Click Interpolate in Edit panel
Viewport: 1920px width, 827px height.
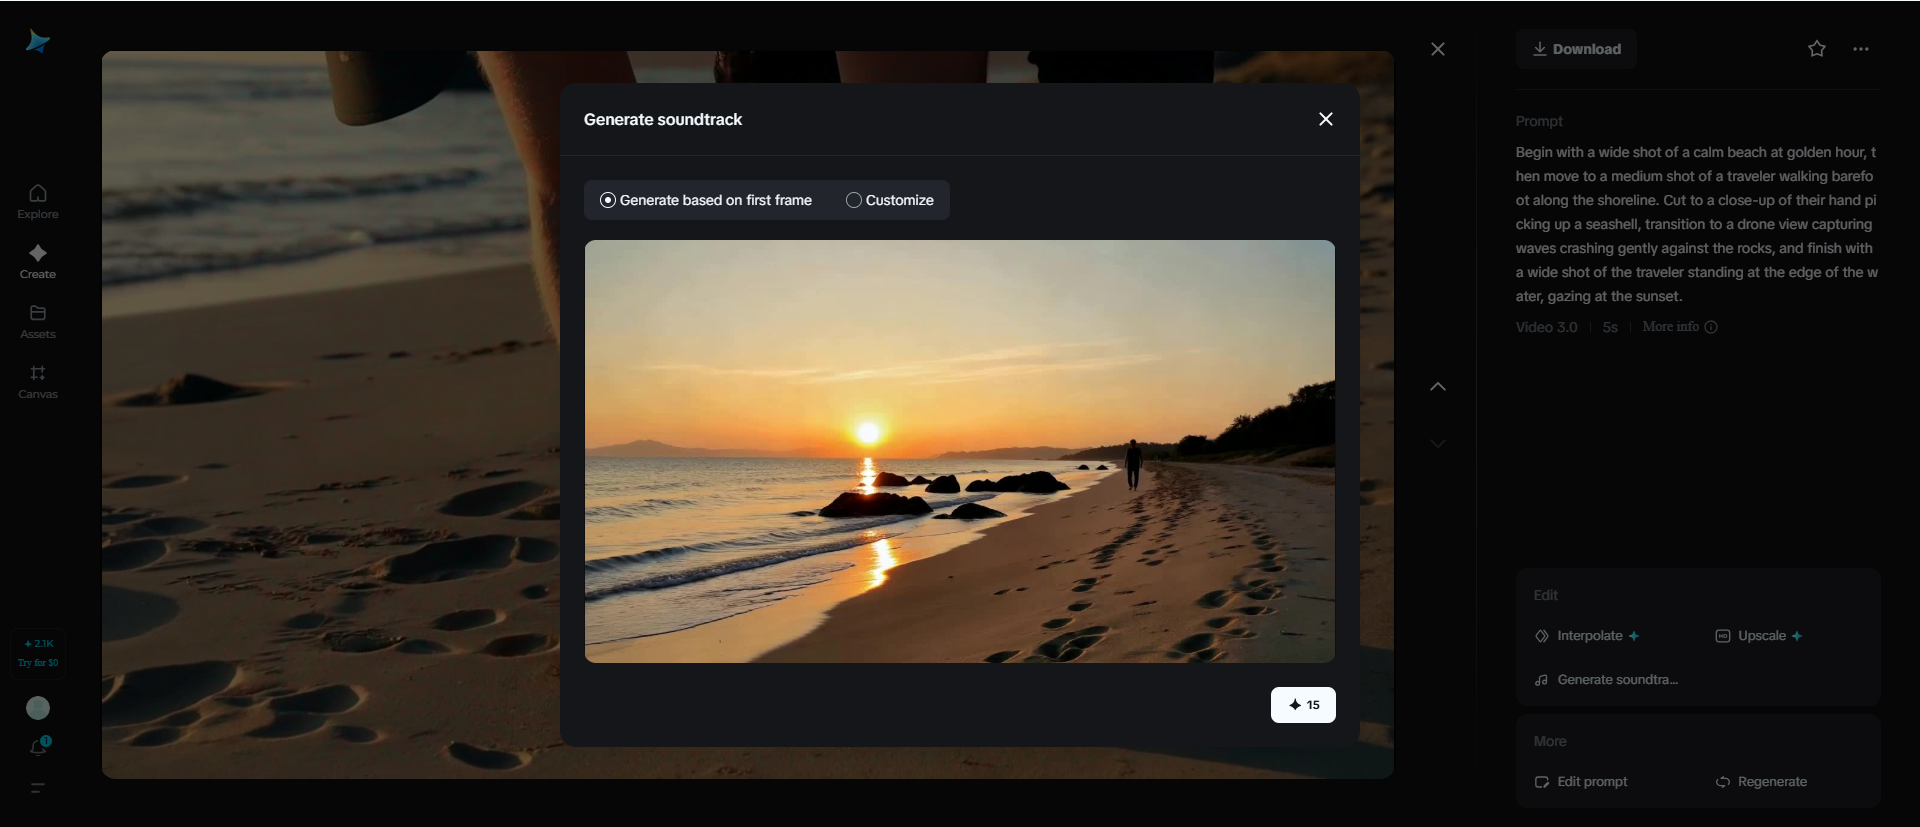(1587, 636)
